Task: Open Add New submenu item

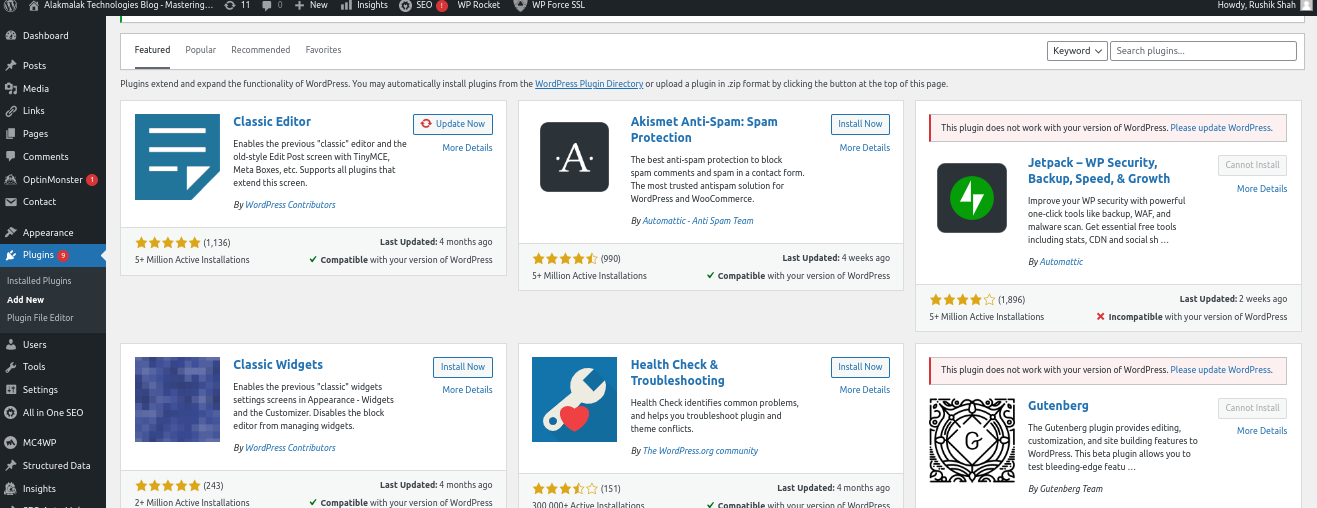Action: click(x=25, y=300)
